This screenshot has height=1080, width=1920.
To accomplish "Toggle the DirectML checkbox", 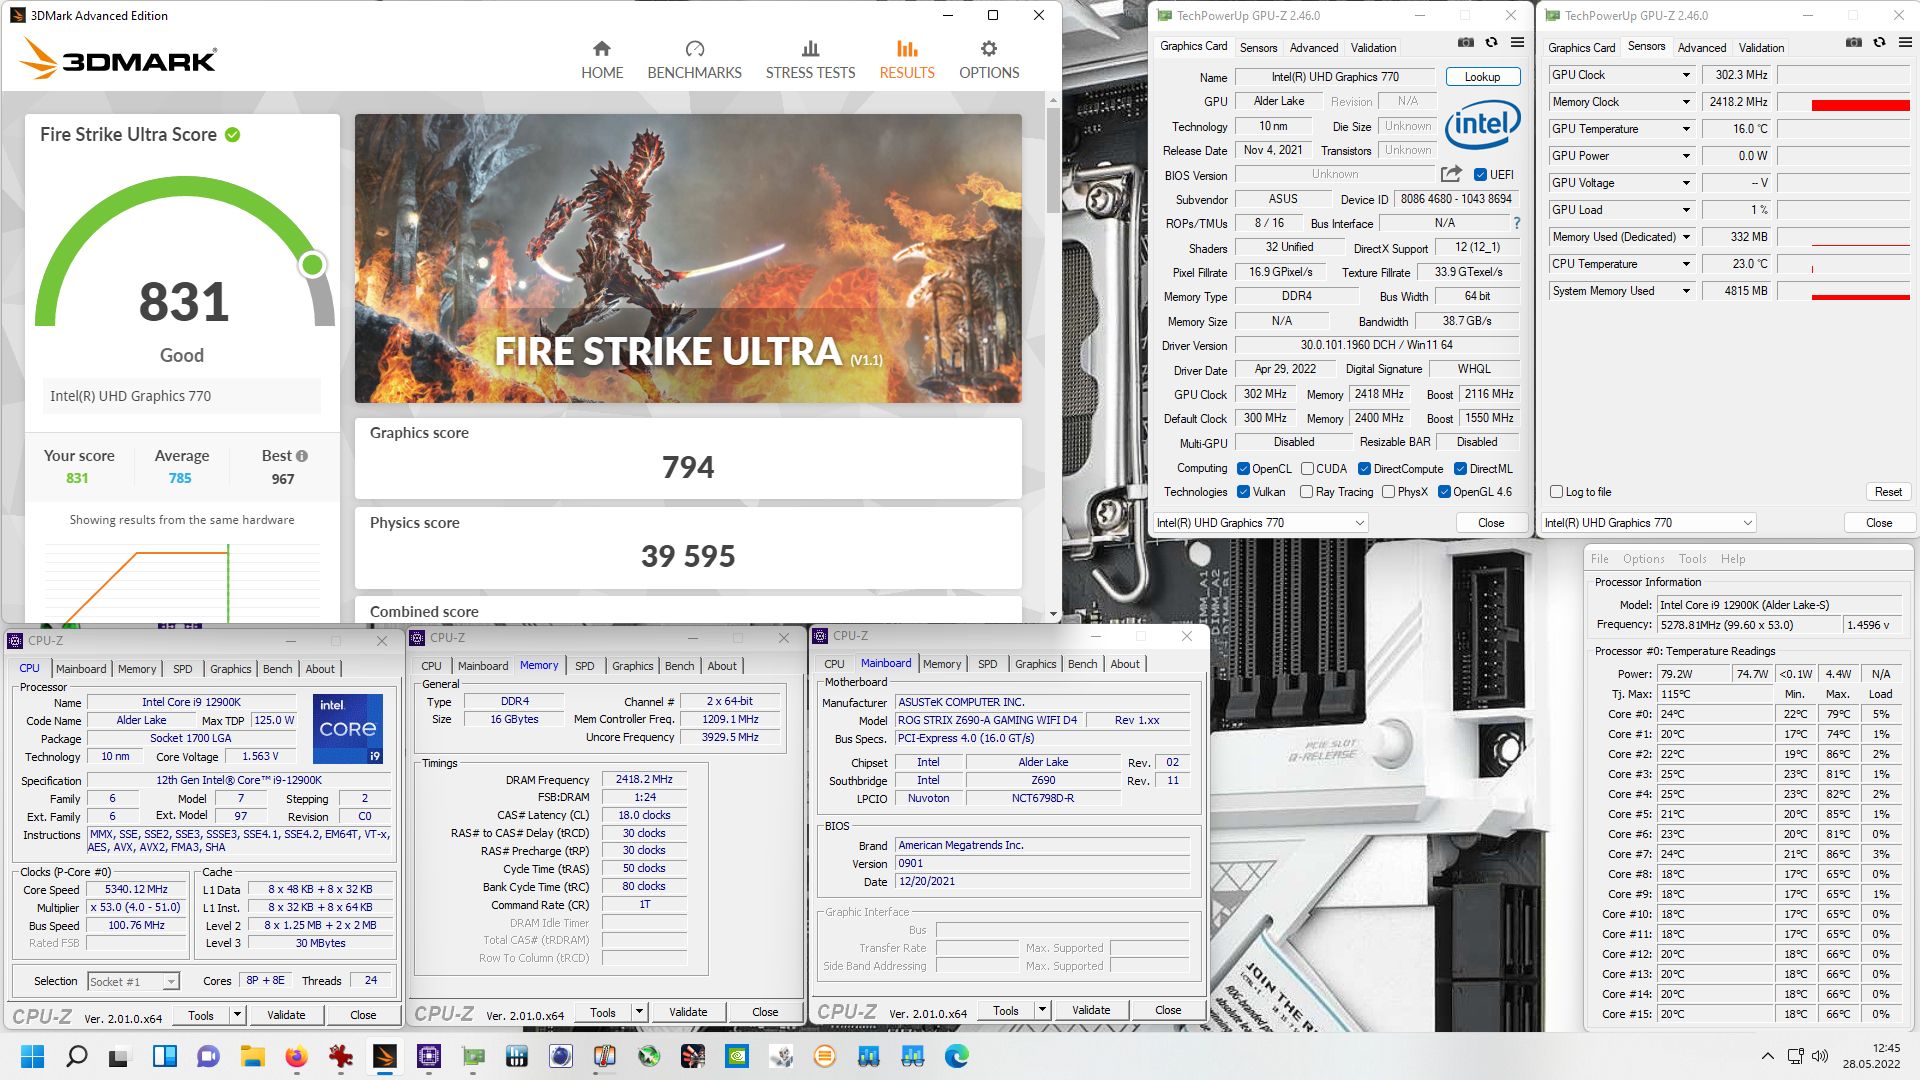I will 1460,468.
